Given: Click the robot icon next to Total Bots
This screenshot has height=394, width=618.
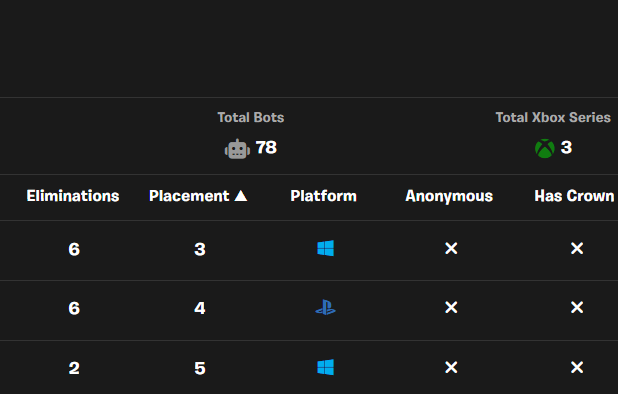Looking at the screenshot, I should pyautogui.click(x=237, y=149).
